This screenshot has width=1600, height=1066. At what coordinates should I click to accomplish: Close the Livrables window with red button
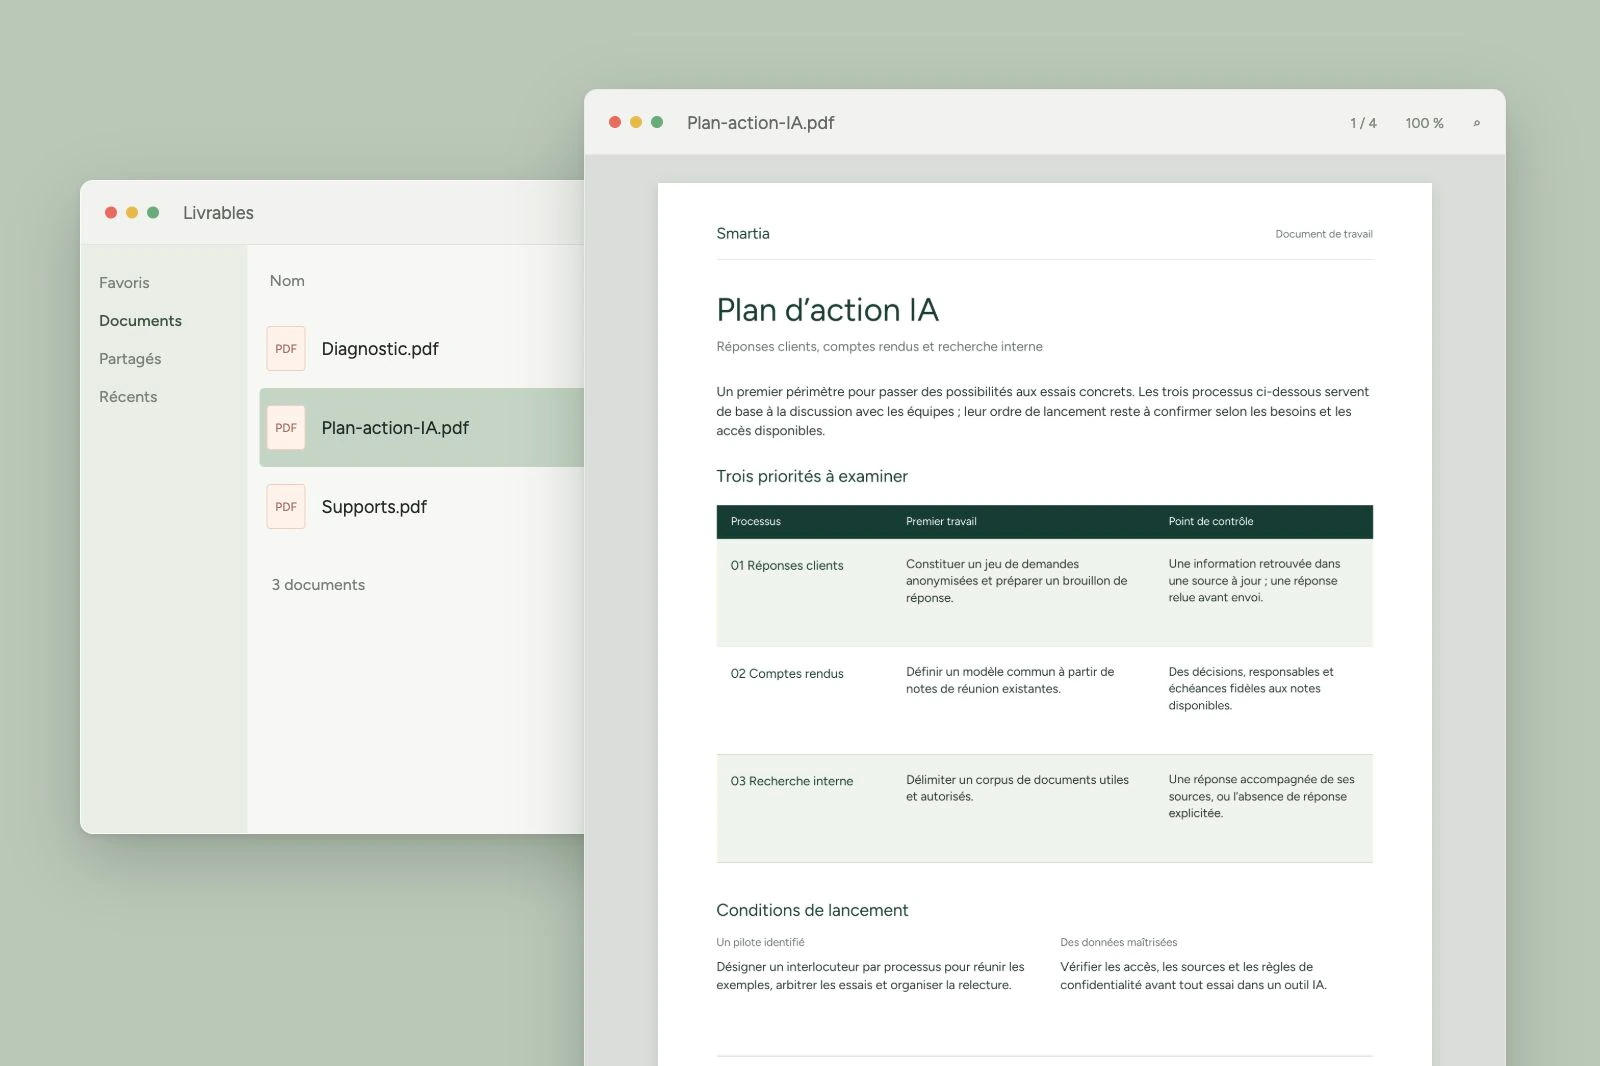[x=111, y=213]
